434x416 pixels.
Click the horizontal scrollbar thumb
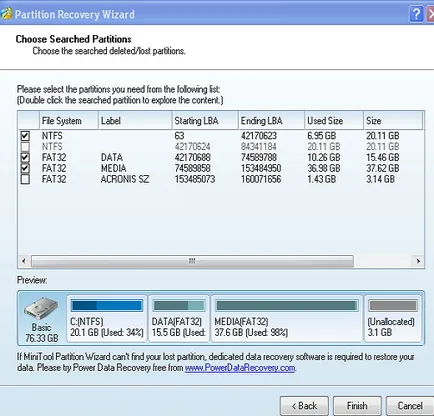[x=192, y=261]
